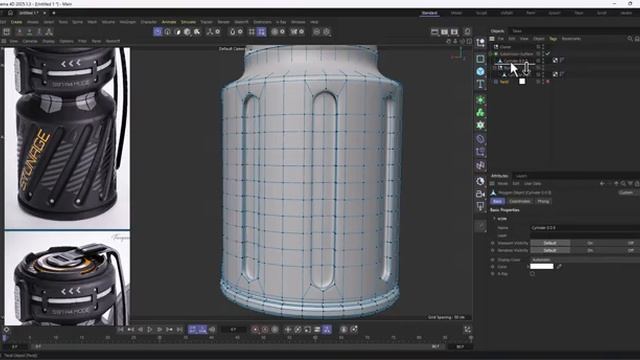Switch to the Takes tab
Screen dimensions: 640x360
[x=517, y=31]
